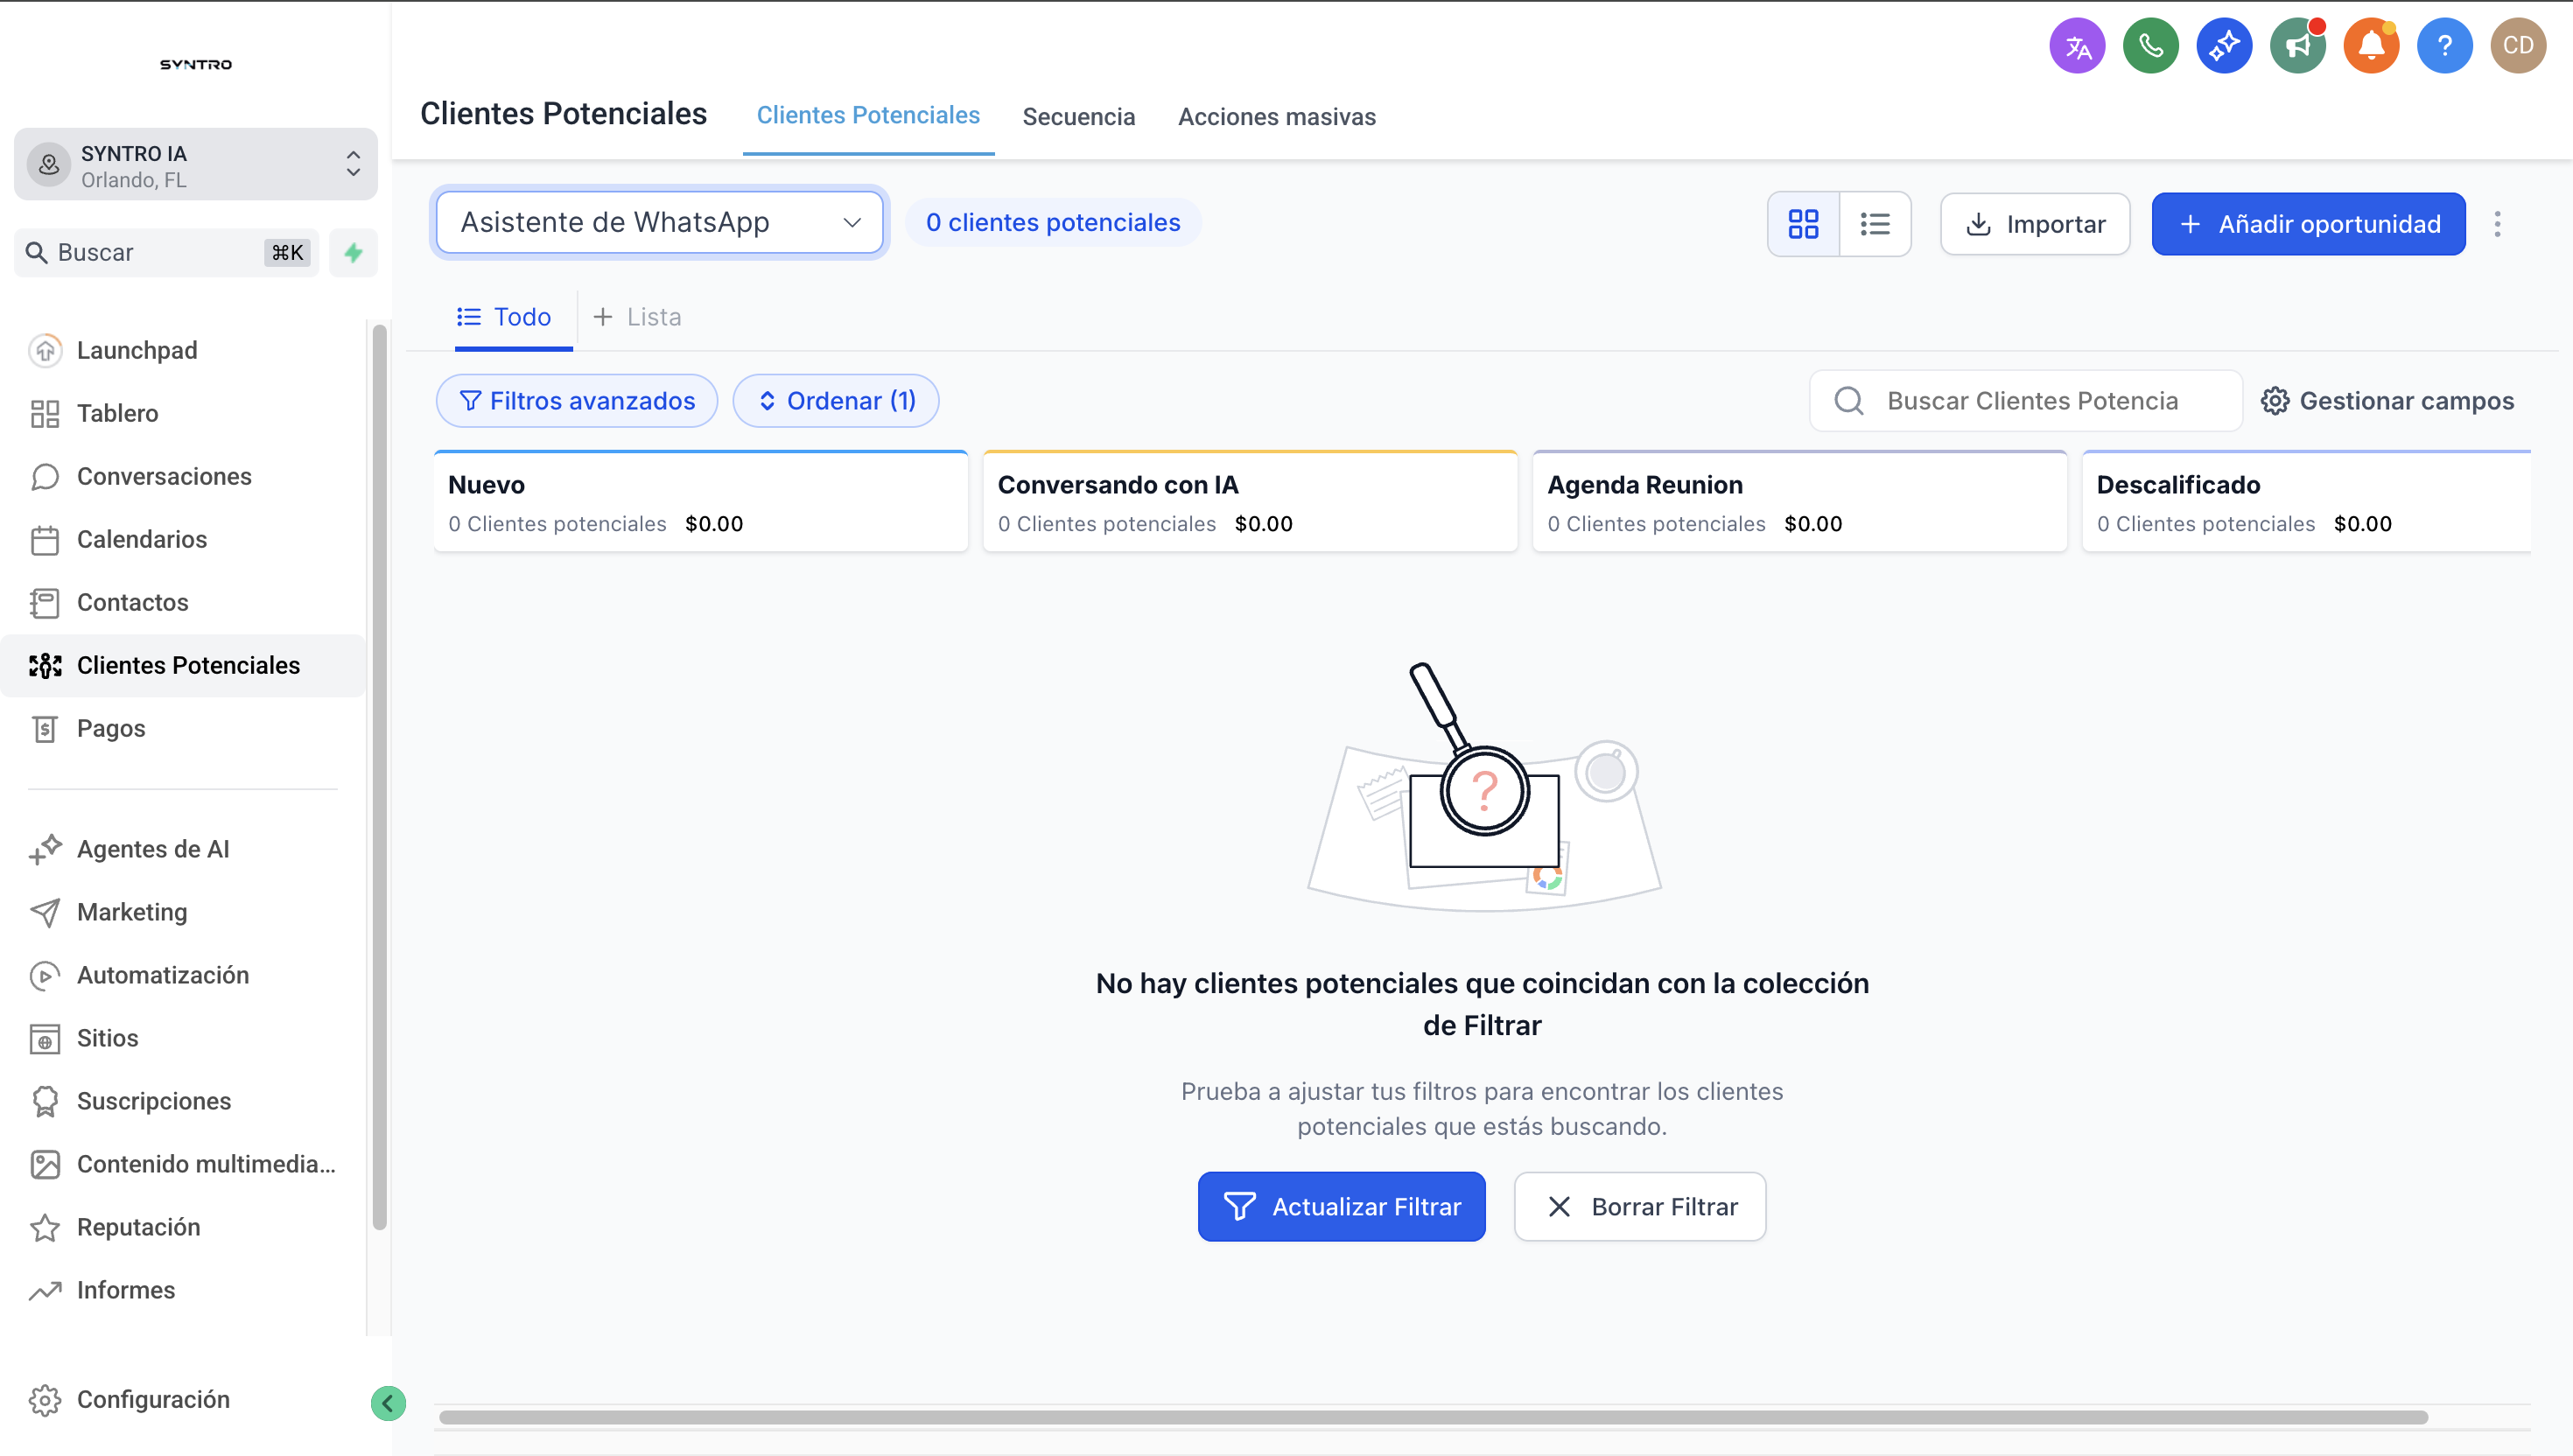Open the orange notifications bell

pos(2371,46)
